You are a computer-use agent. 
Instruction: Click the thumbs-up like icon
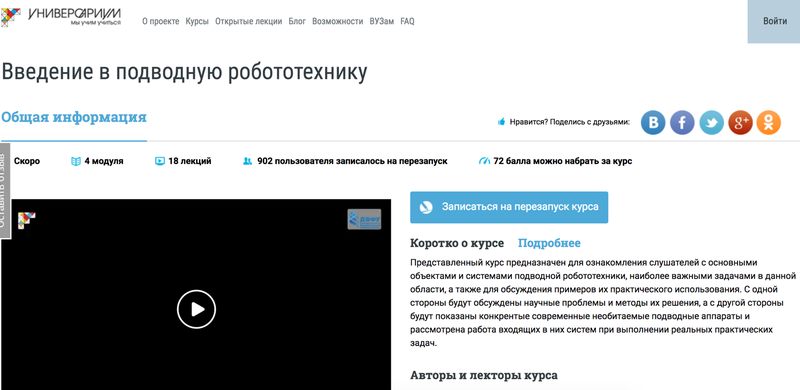coord(502,122)
